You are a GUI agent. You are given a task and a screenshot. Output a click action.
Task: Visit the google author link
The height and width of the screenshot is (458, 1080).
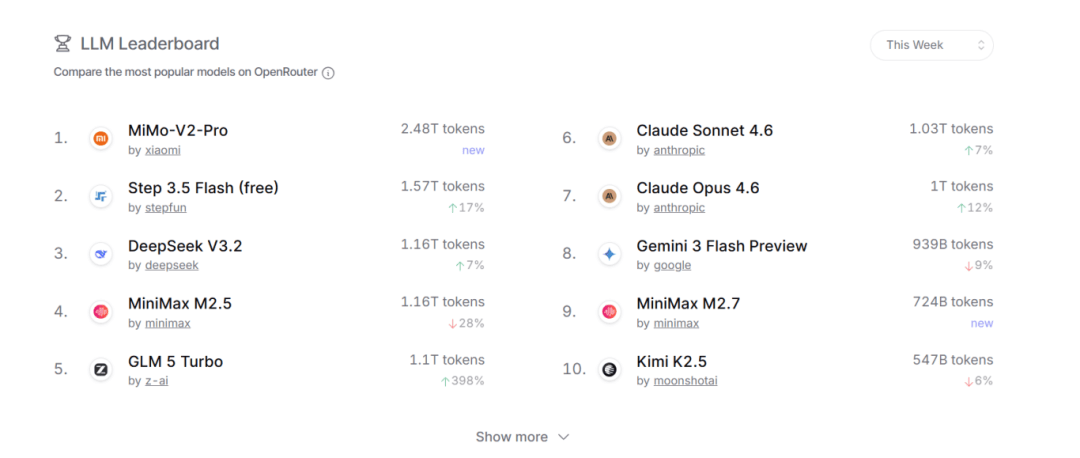(672, 265)
